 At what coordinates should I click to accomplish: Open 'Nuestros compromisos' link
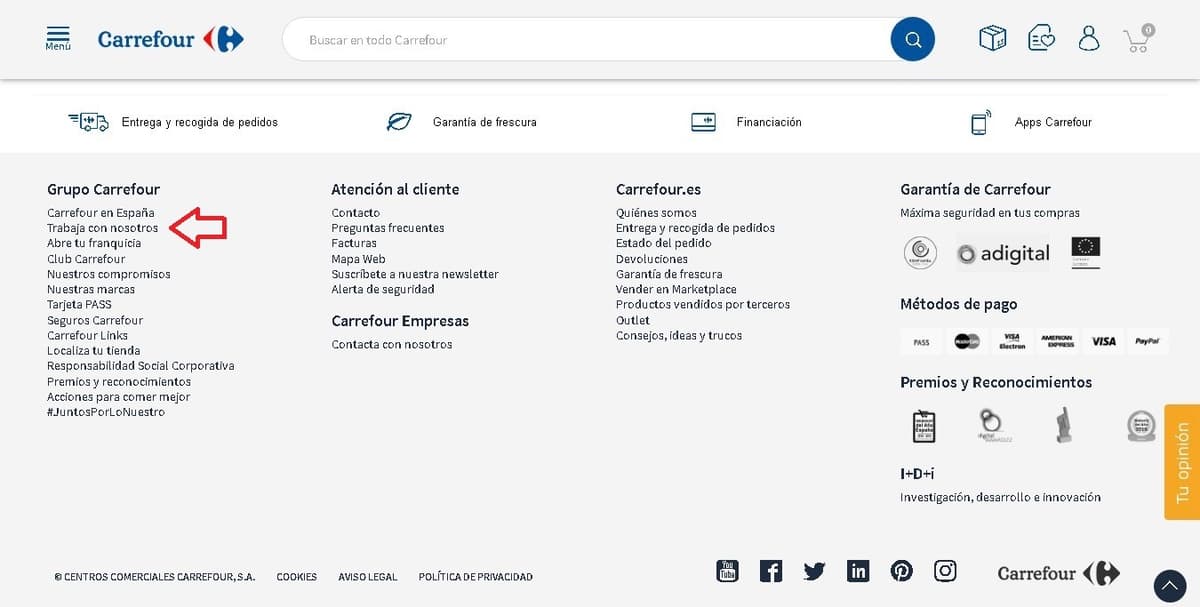109,274
